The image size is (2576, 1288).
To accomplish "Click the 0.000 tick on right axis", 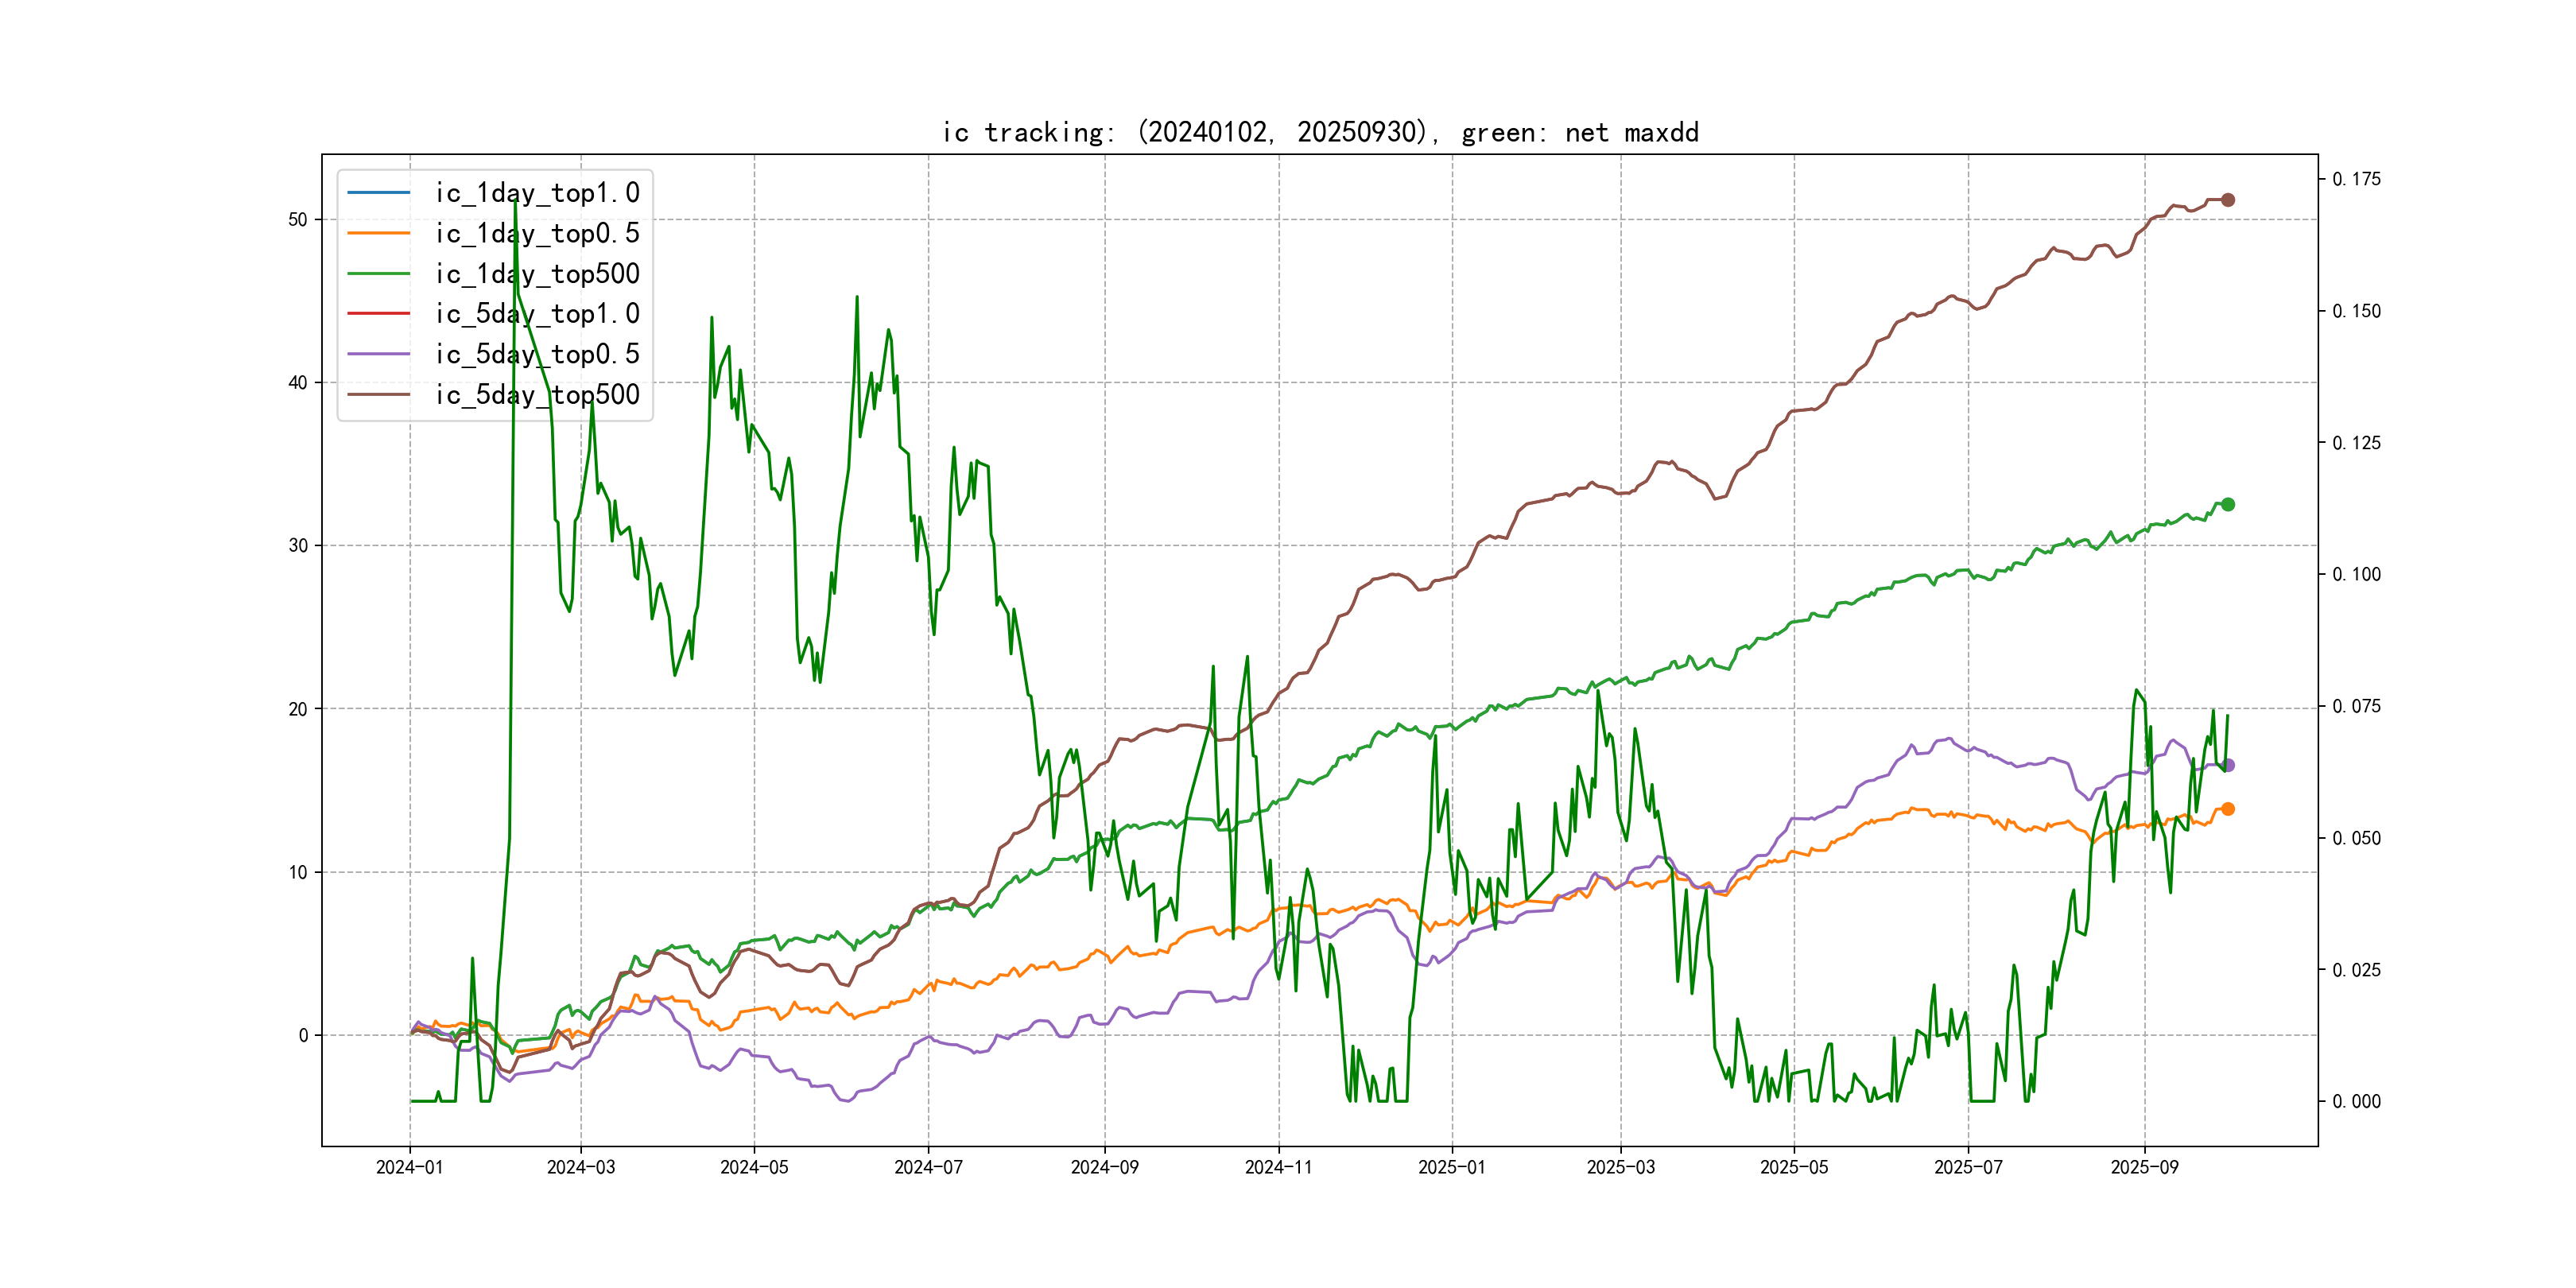I will 2356,1101.
